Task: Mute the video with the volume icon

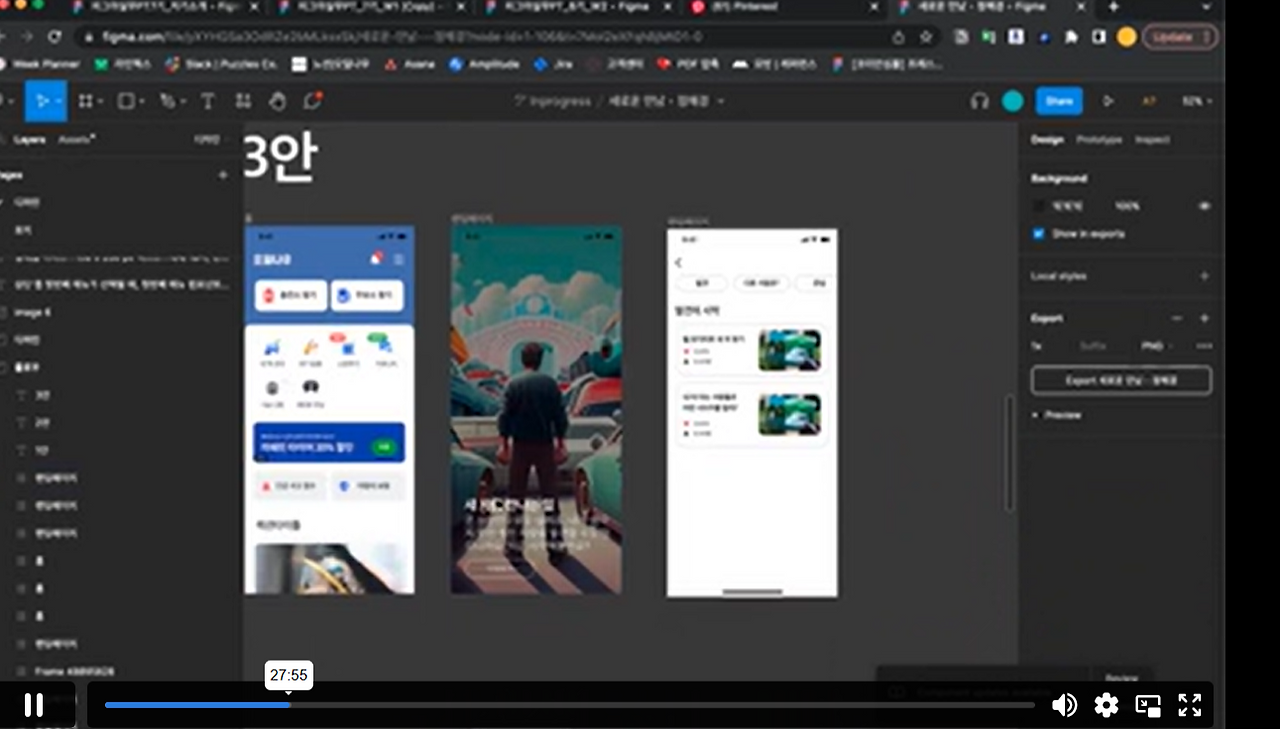Action: click(1064, 705)
